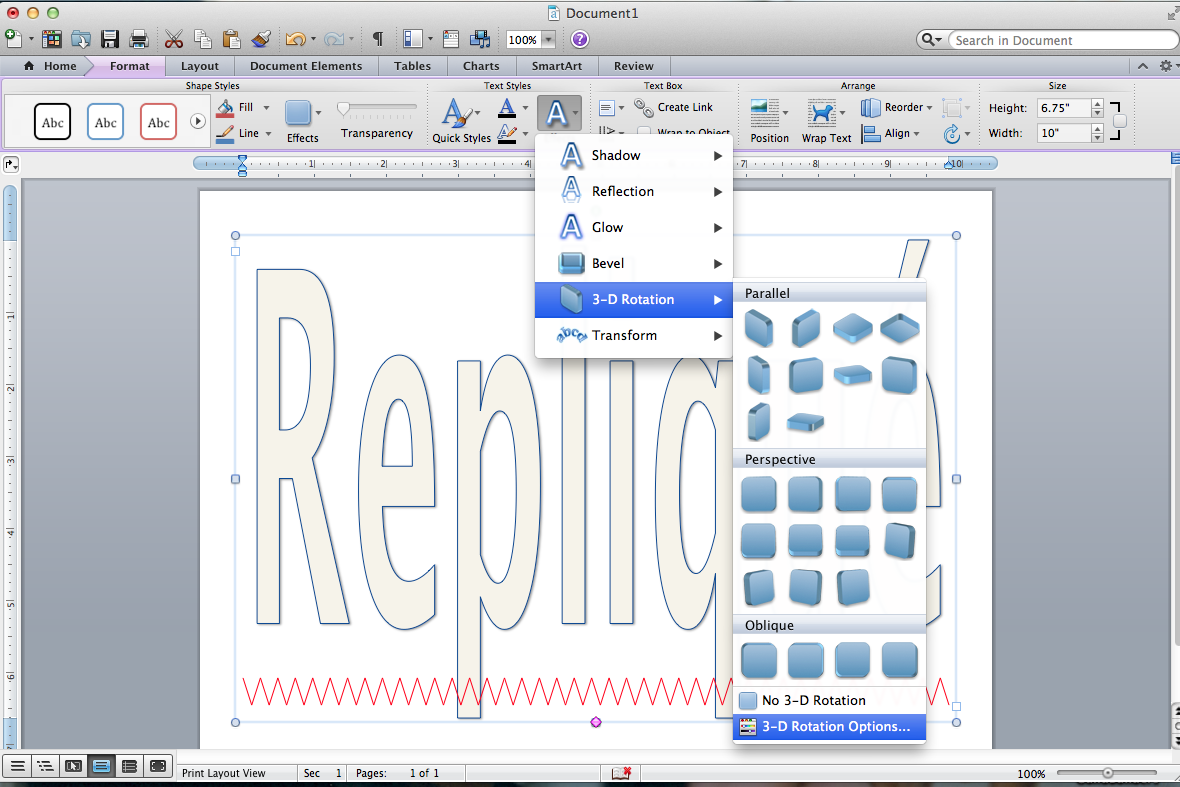Click the Save document toolbar icon

pyautogui.click(x=110, y=40)
